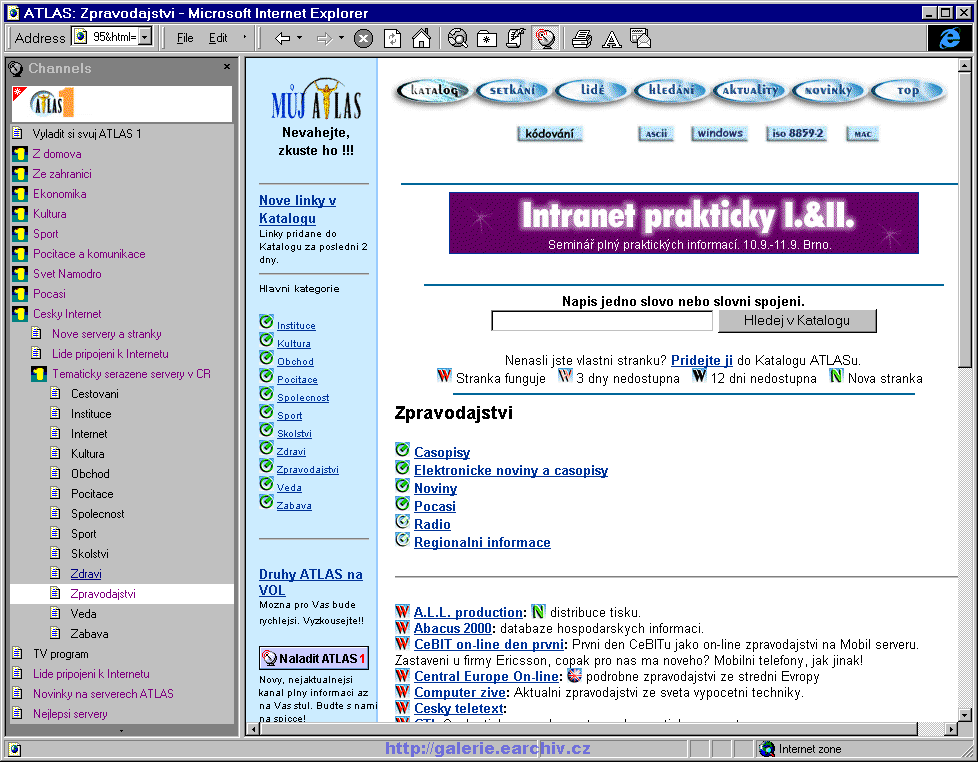This screenshot has width=978, height=762.
Task: Go back using the Back arrow button
Action: tap(283, 39)
